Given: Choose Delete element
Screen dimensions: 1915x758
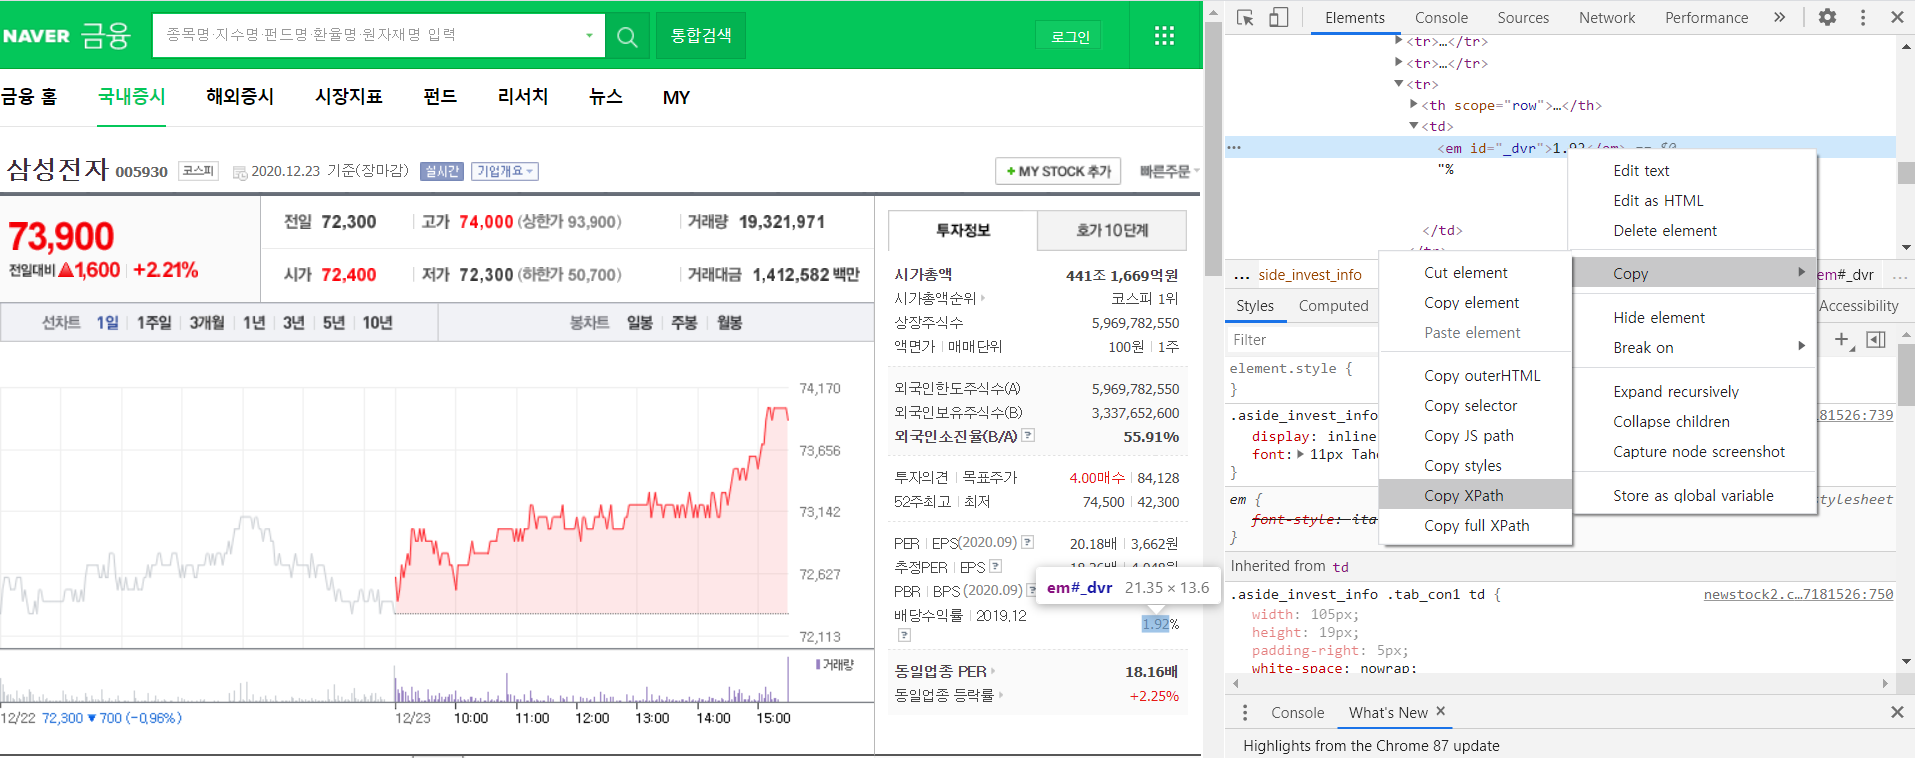Looking at the screenshot, I should 1692,230.
